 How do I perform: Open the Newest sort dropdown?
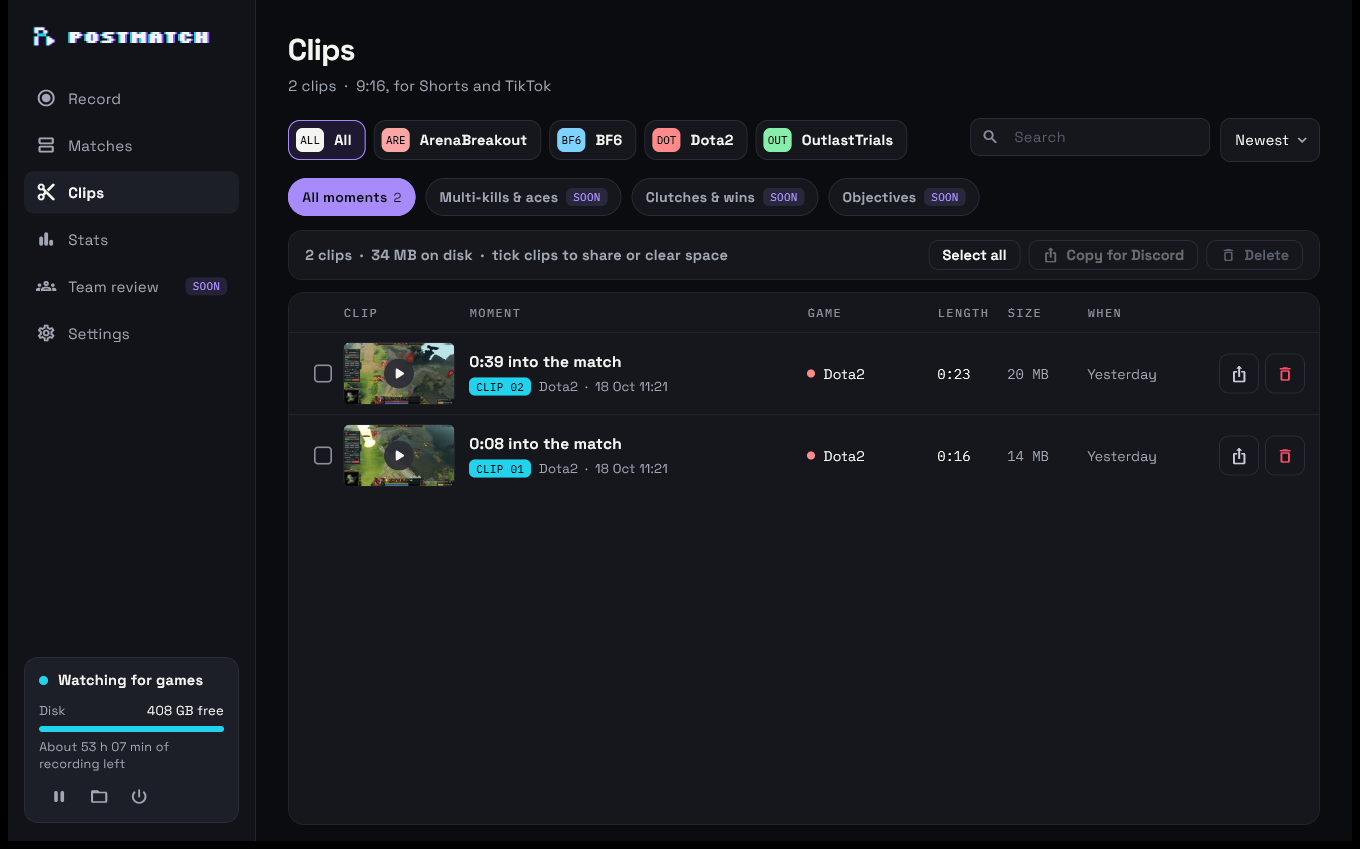coord(1270,140)
